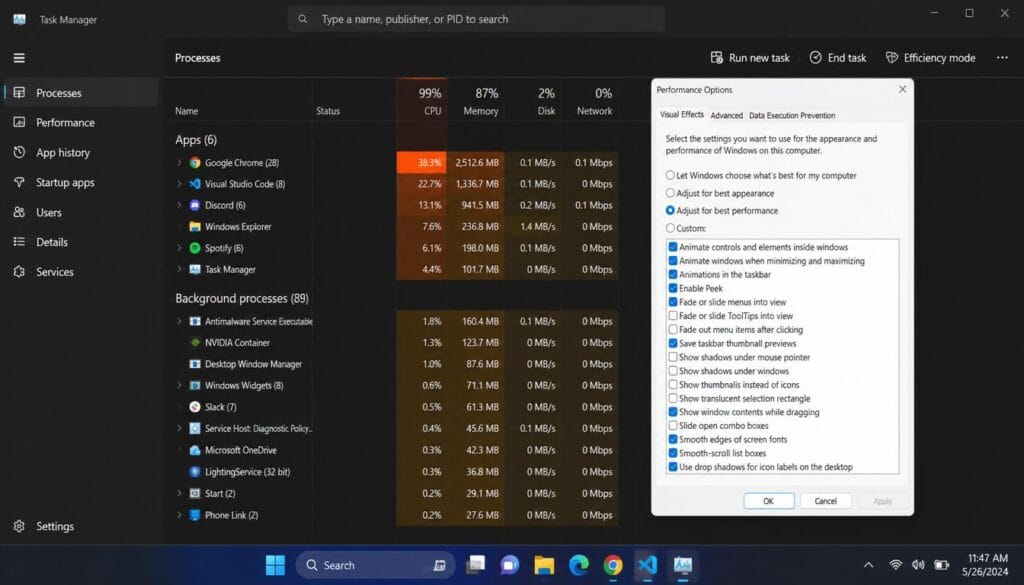Expand the Windows Widgets process group
The image size is (1024, 585).
(x=179, y=385)
